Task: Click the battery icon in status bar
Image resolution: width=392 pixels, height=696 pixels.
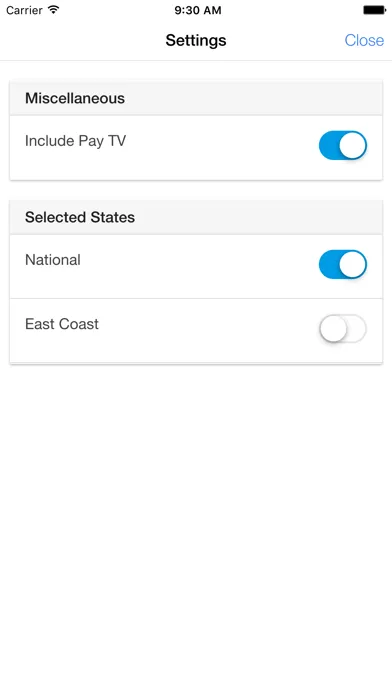Action: [x=375, y=10]
